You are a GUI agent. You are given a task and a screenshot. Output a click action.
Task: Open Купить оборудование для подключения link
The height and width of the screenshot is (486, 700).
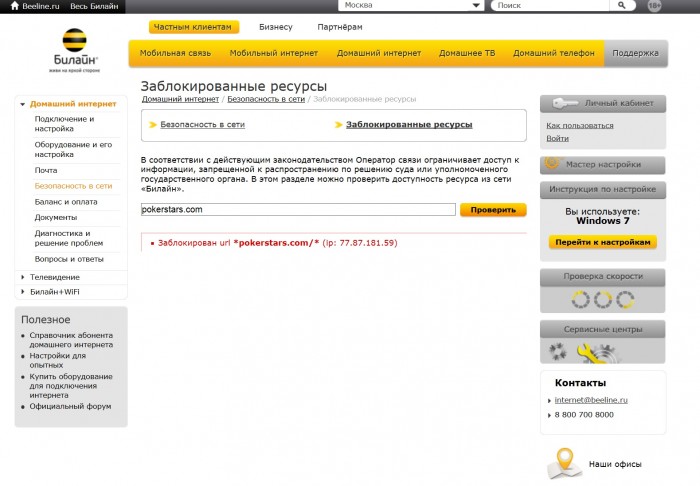pos(71,386)
